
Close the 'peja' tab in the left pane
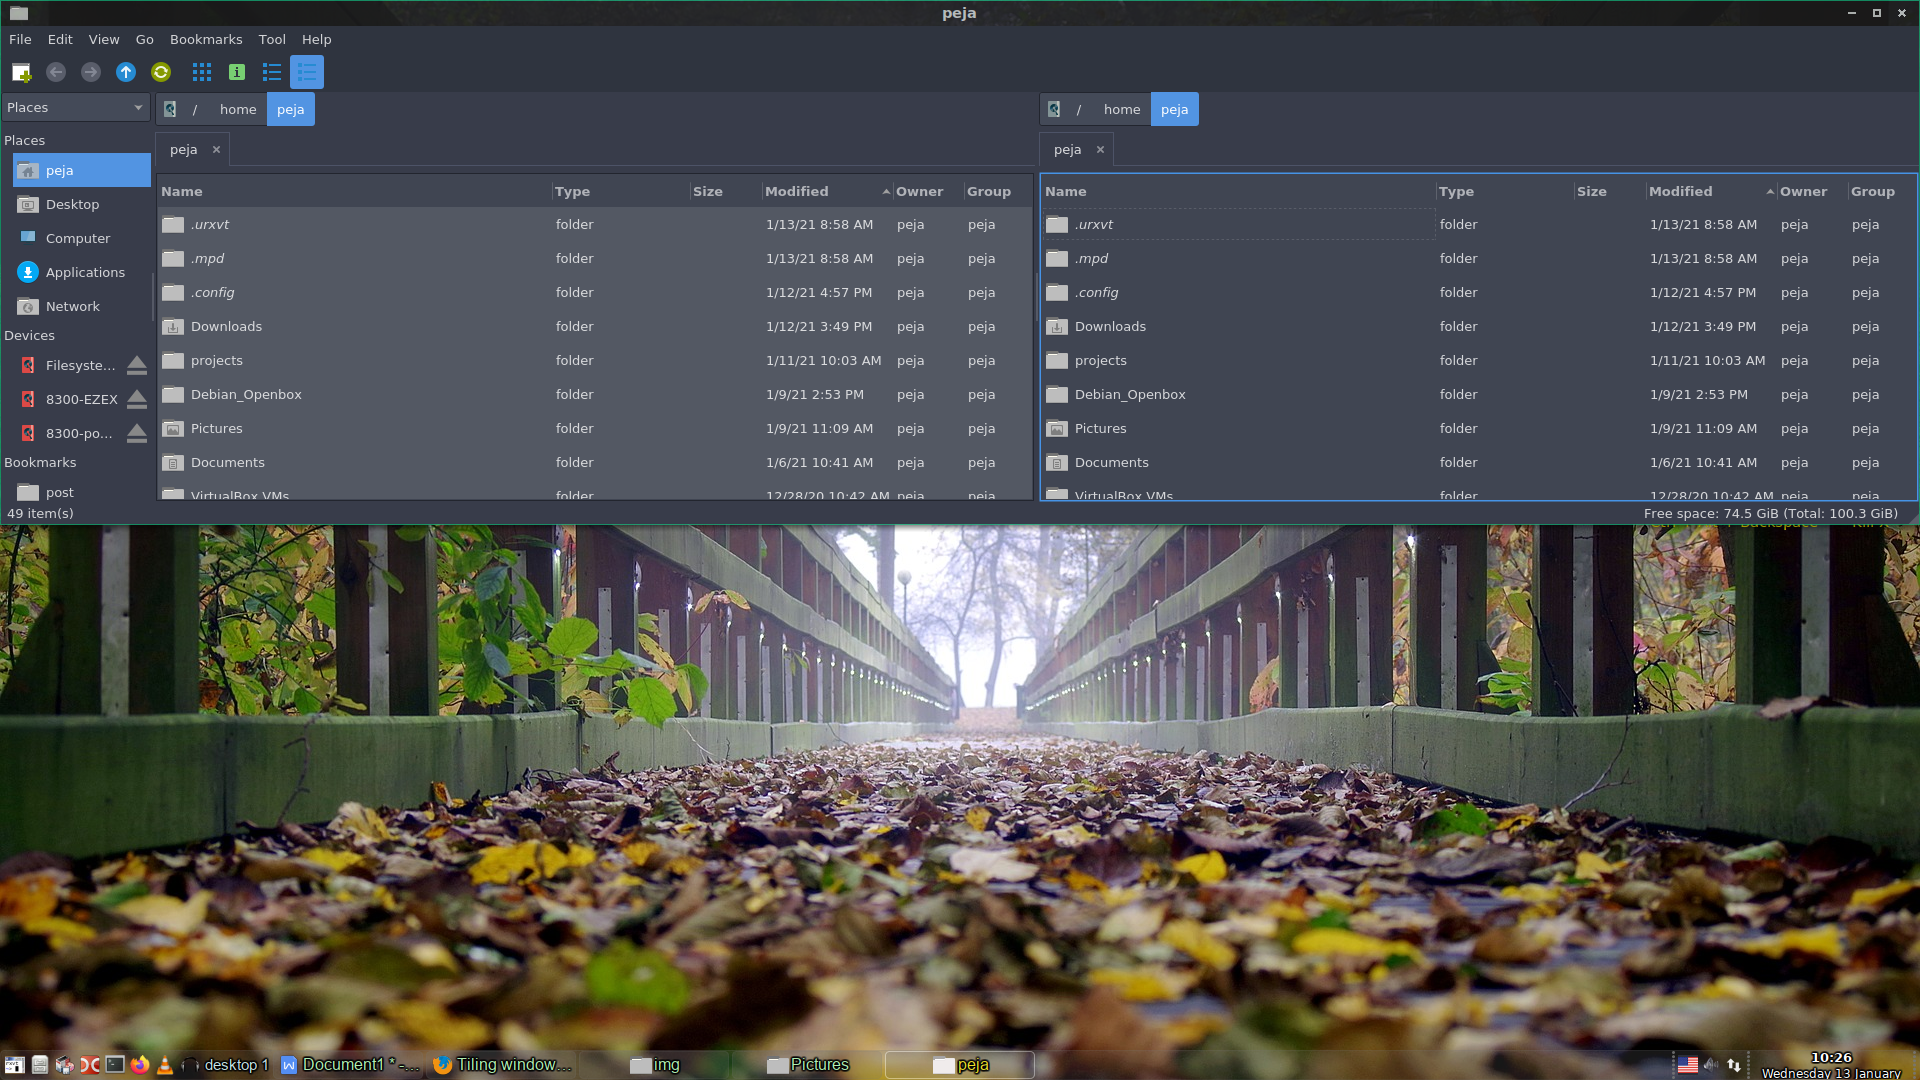point(216,149)
